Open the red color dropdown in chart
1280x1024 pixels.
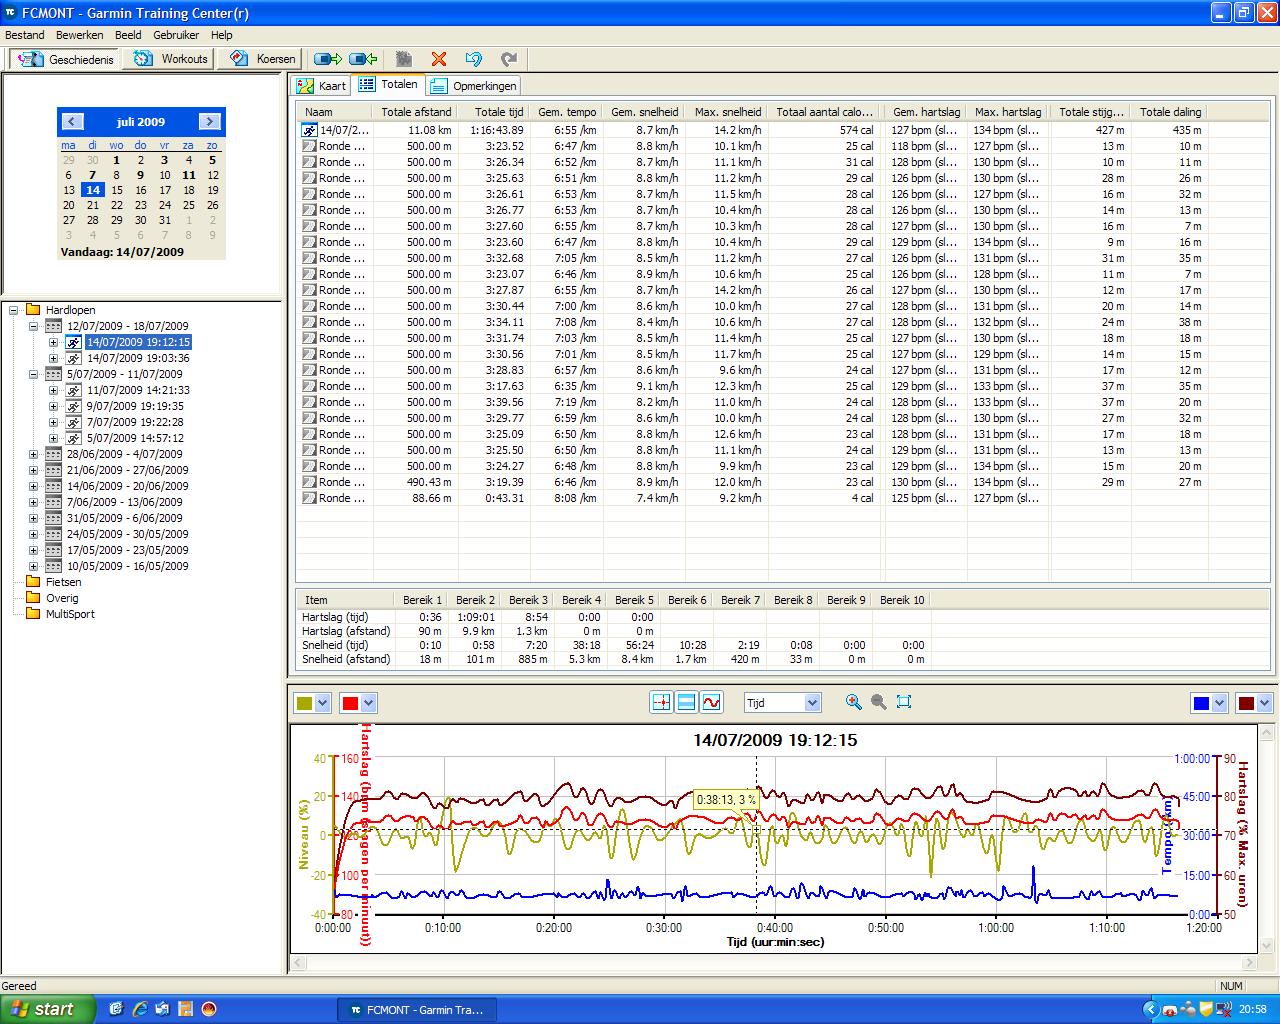click(368, 703)
